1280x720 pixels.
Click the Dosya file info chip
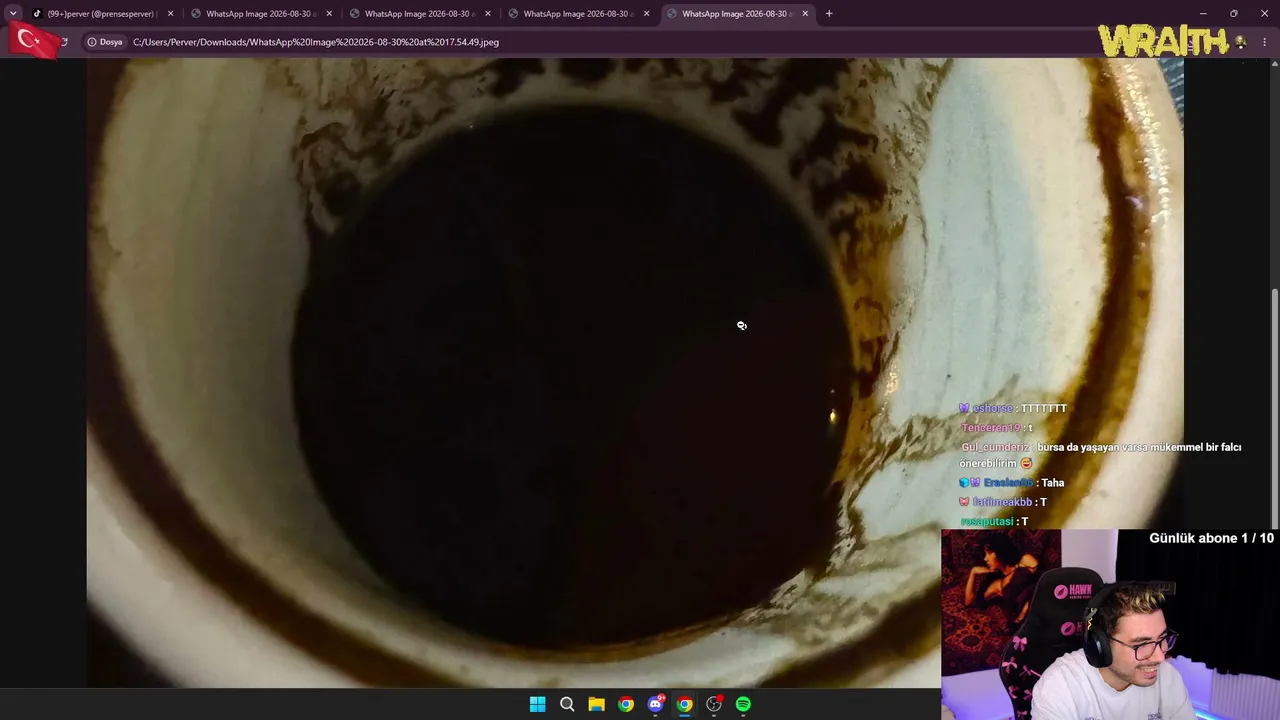[x=105, y=42]
